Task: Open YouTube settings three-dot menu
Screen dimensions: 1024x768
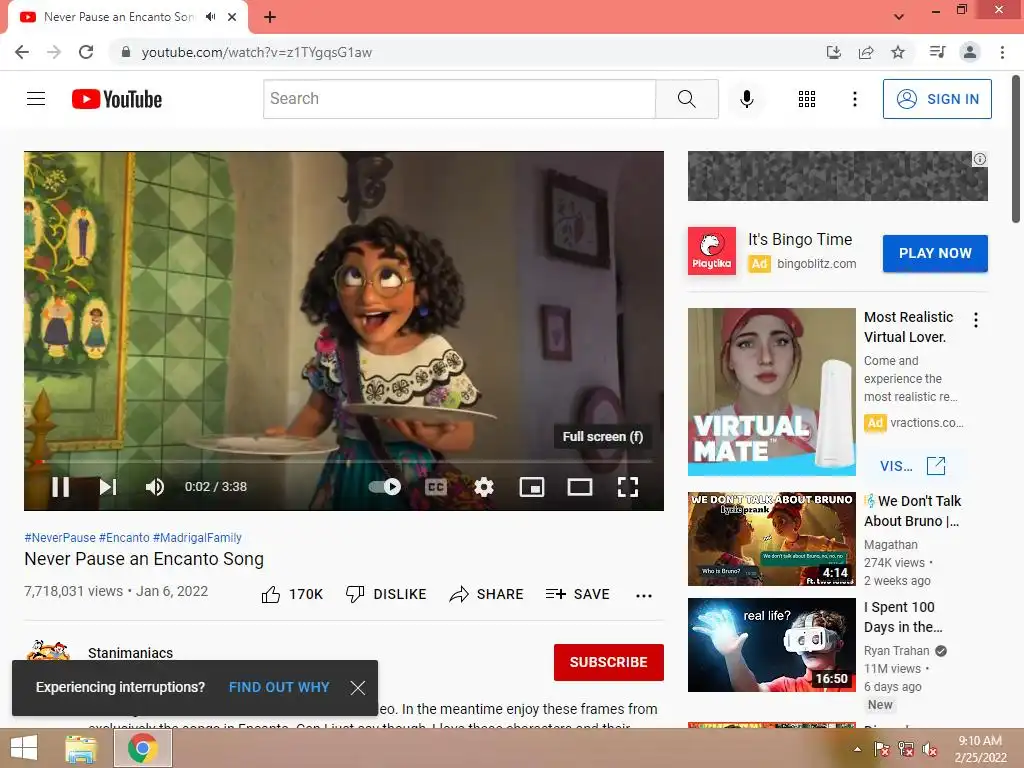Action: click(854, 99)
